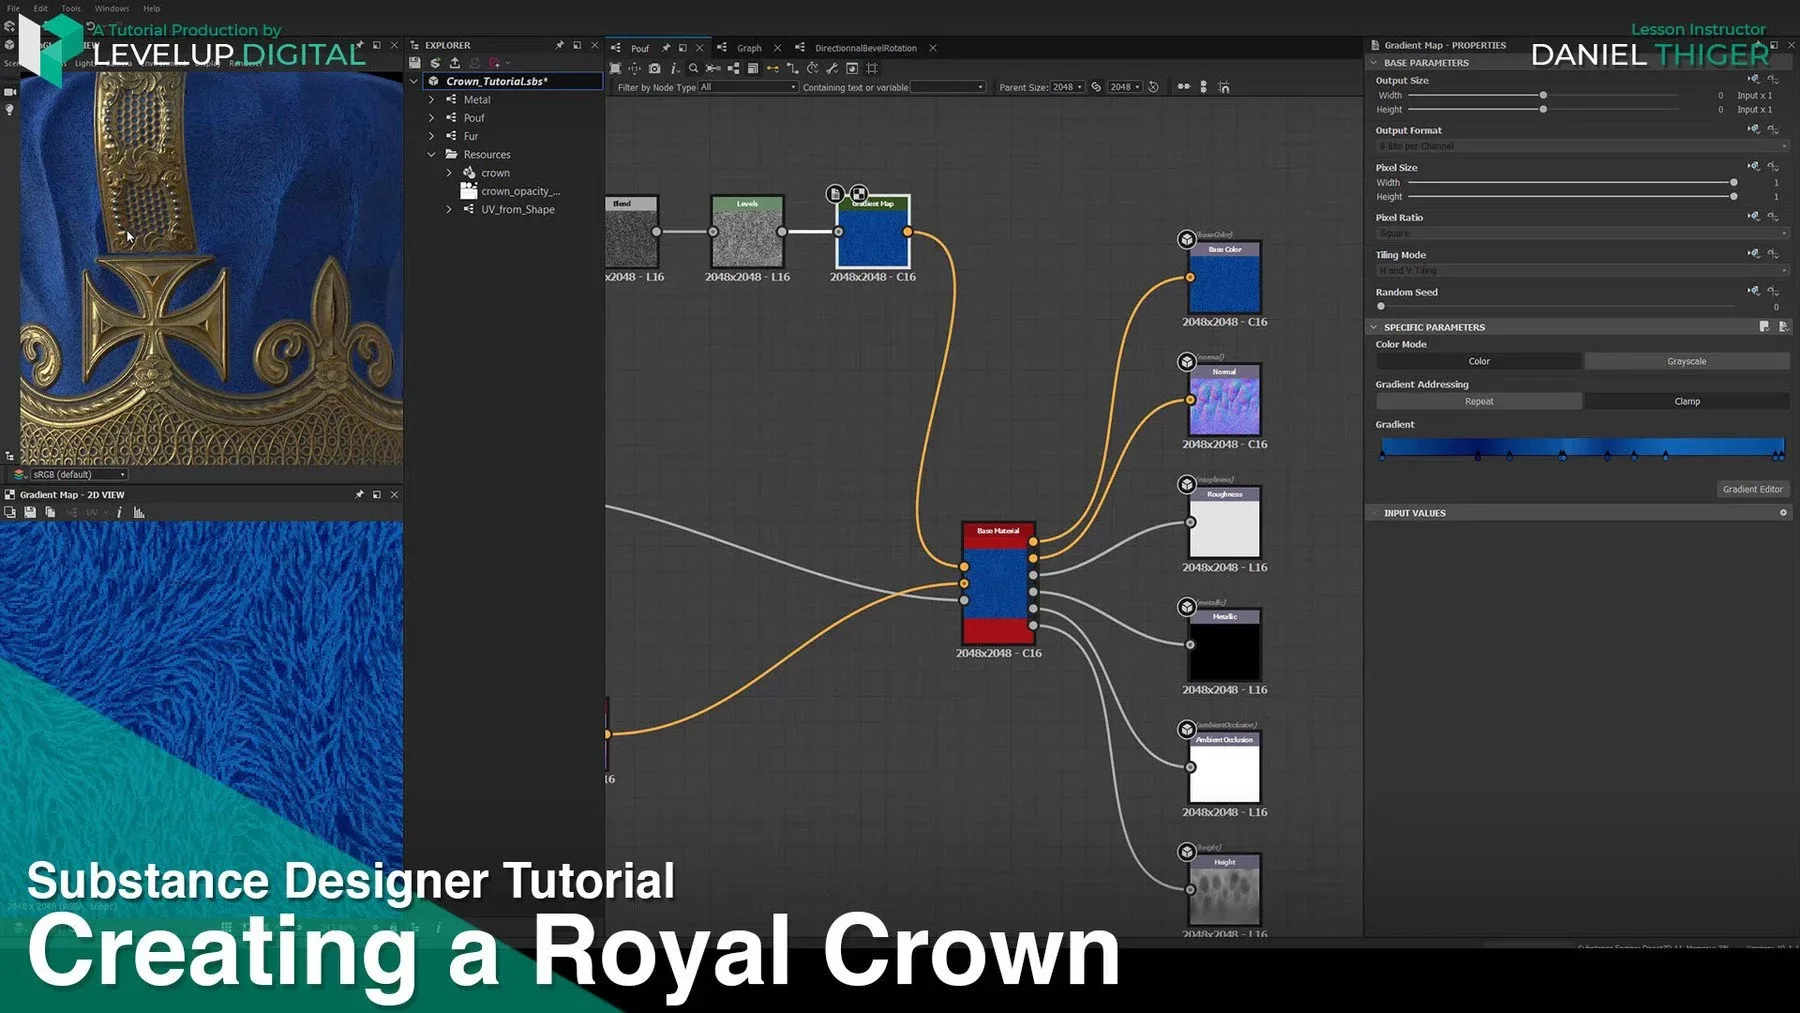Screen dimensions: 1800x1013
Task: Open the Tools menu
Action: coord(70,8)
